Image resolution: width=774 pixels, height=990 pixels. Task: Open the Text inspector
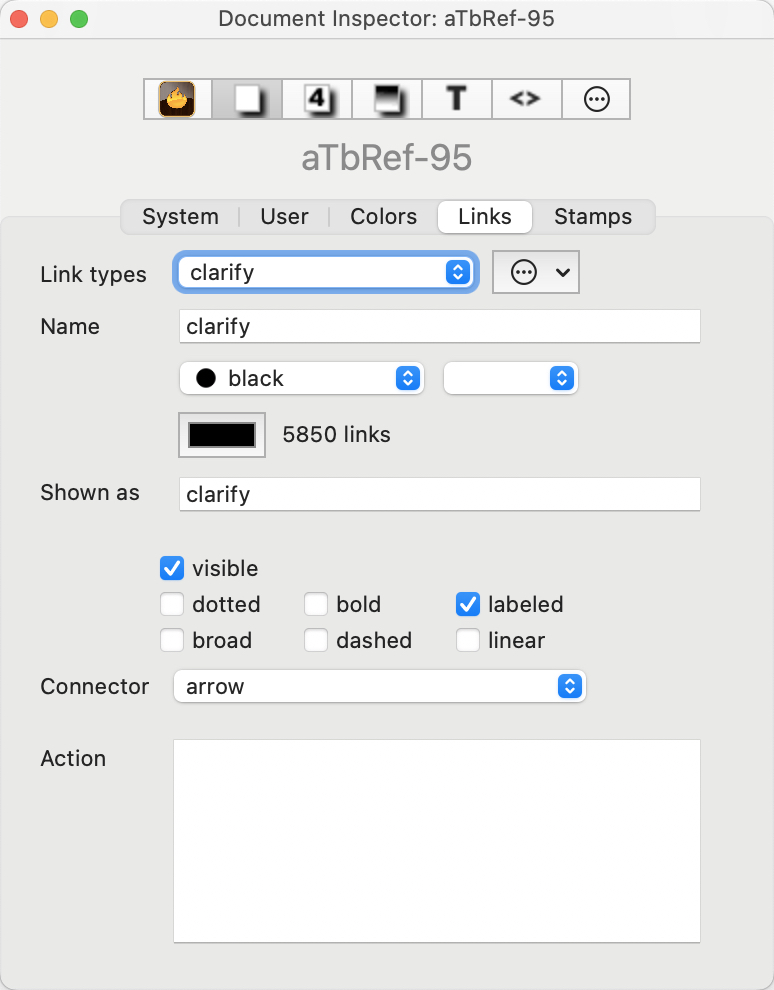coord(456,99)
